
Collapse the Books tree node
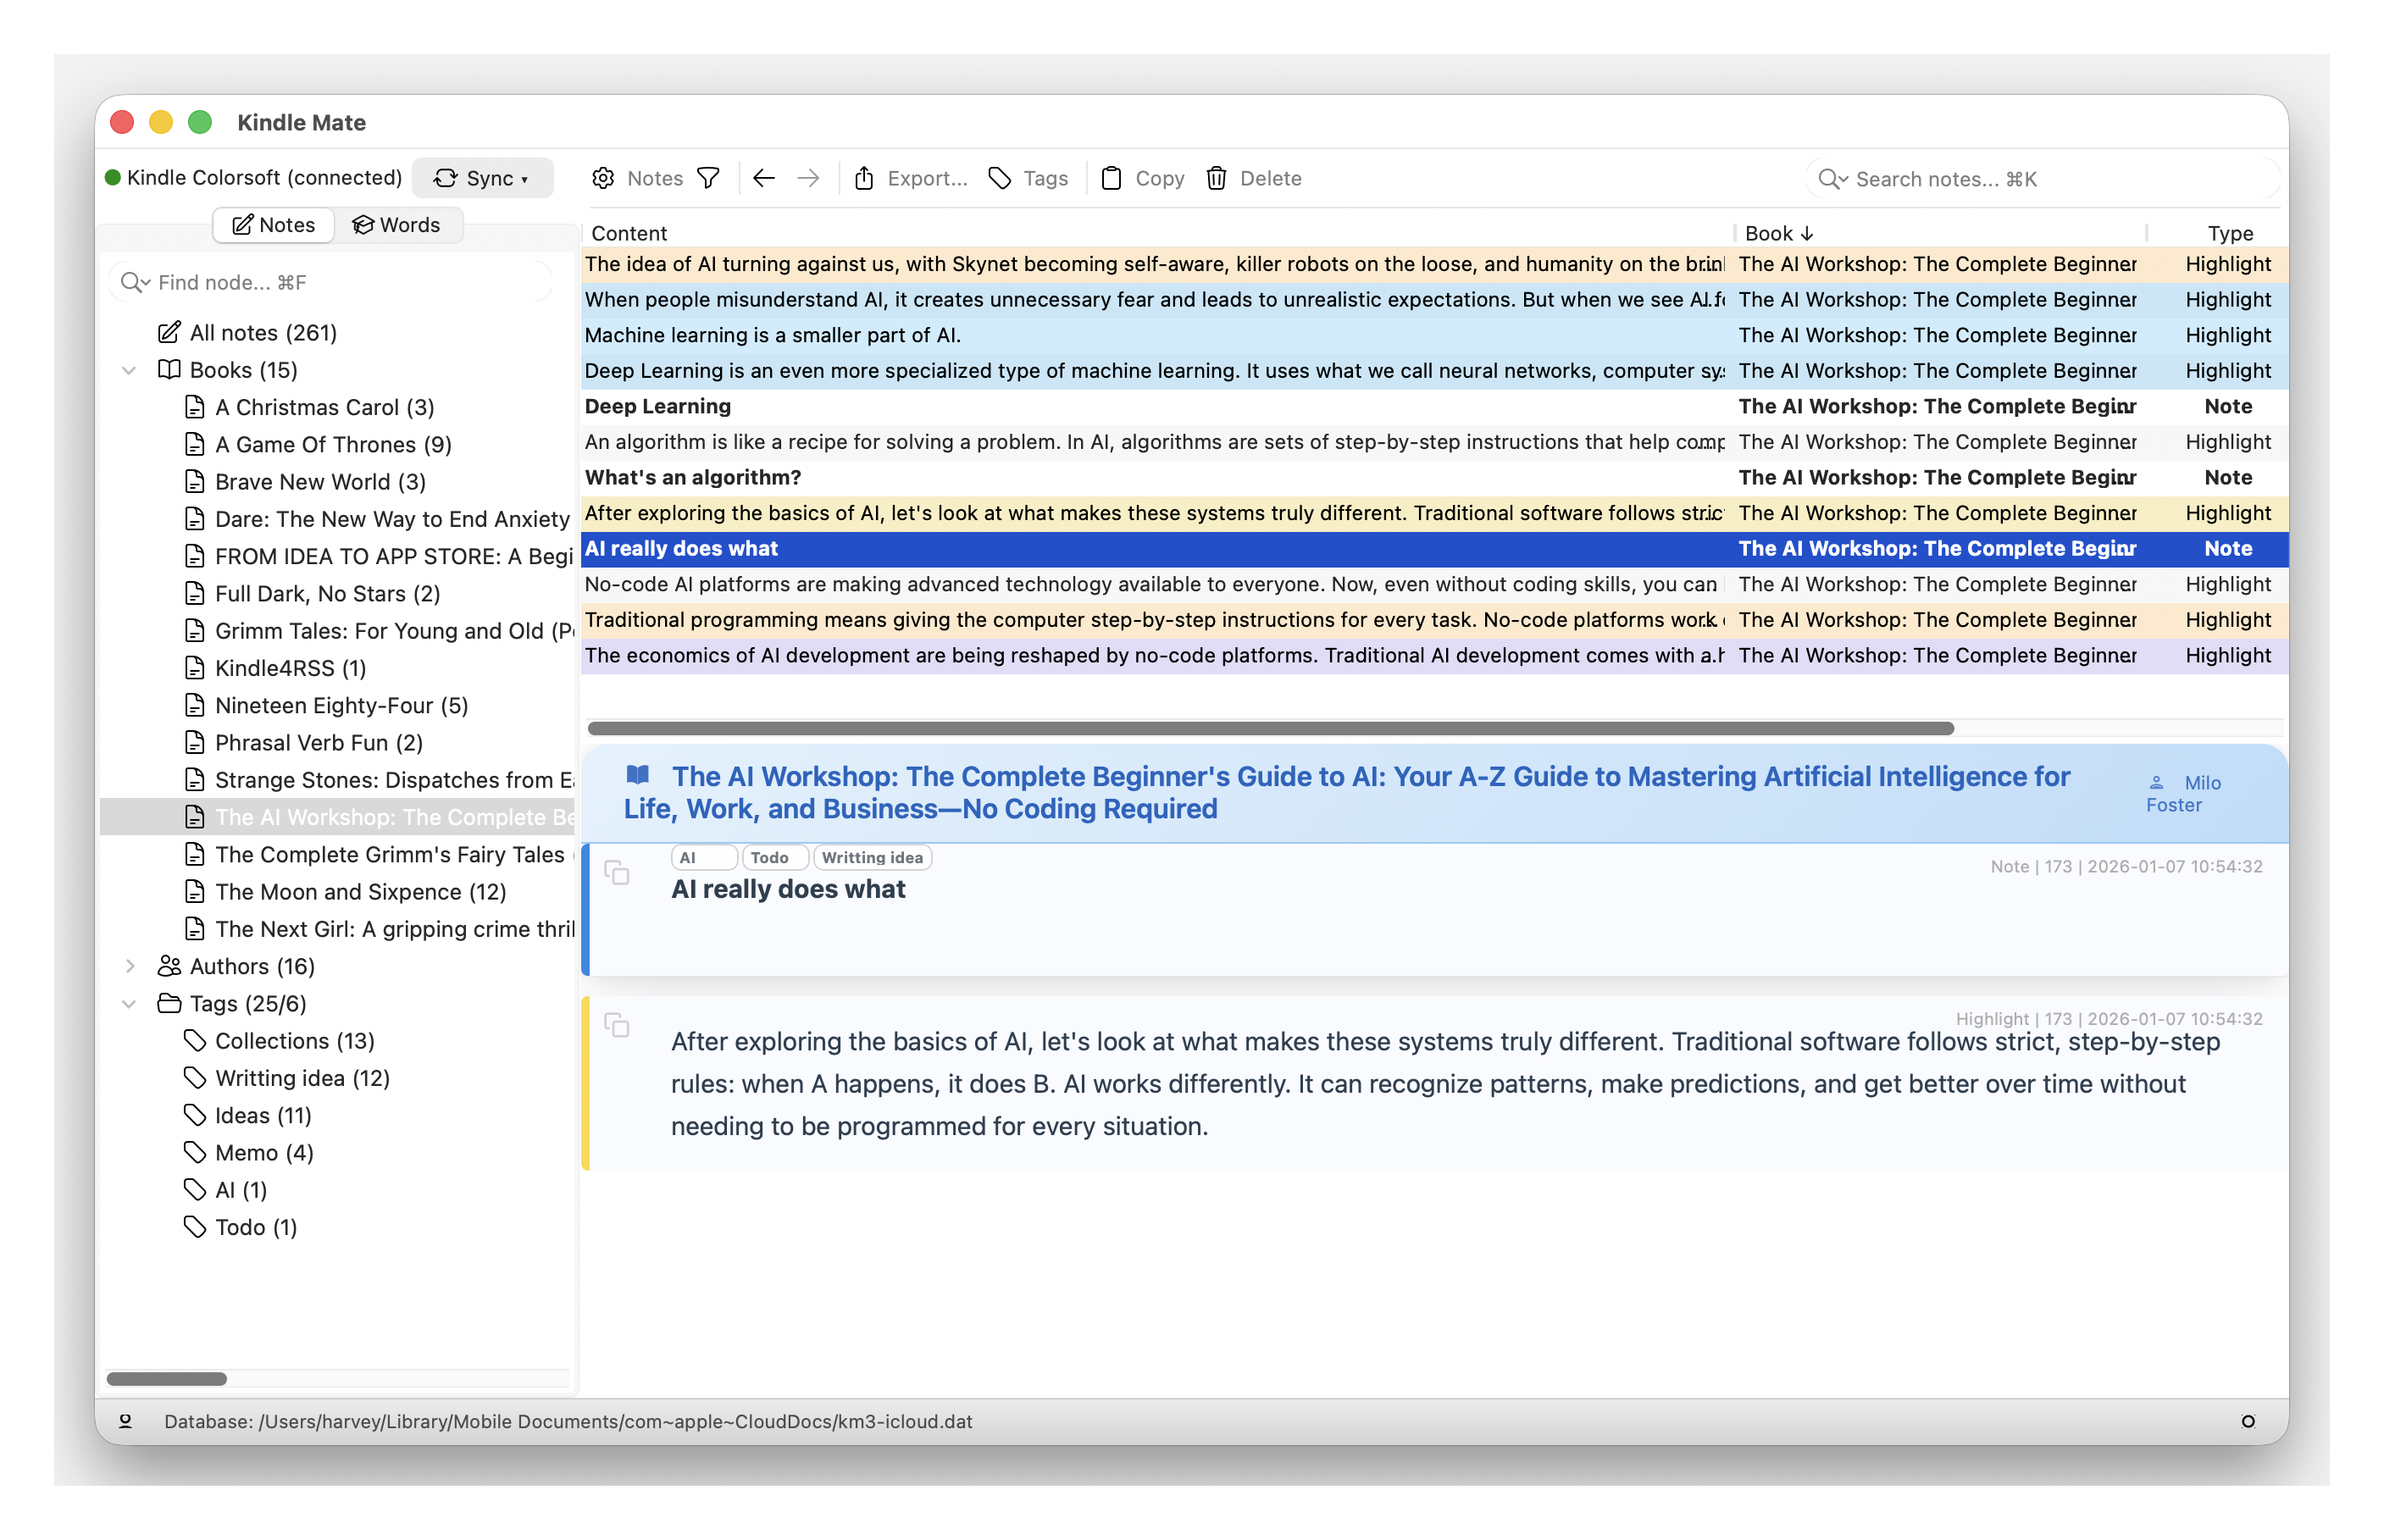tap(130, 369)
